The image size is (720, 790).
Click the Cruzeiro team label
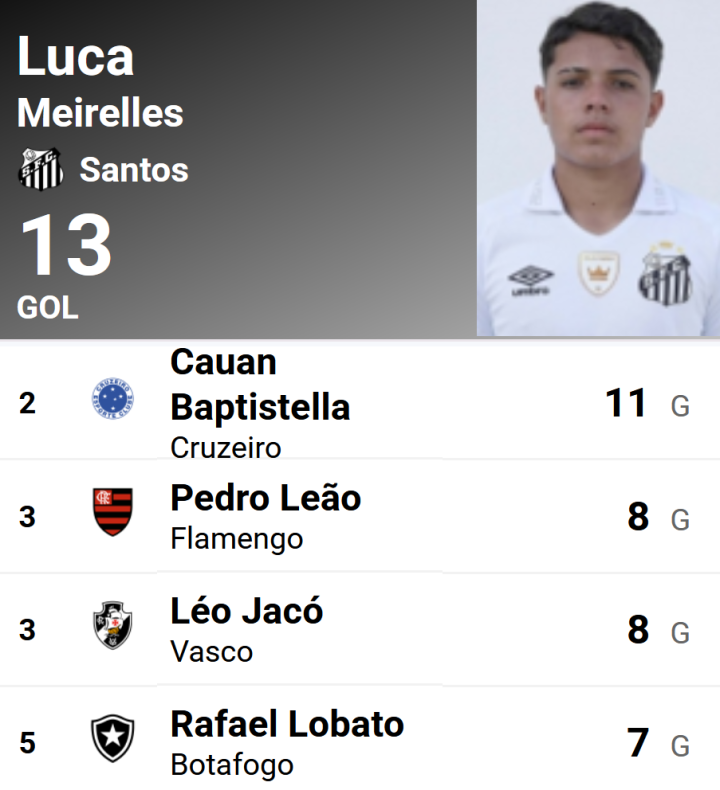pos(225,448)
